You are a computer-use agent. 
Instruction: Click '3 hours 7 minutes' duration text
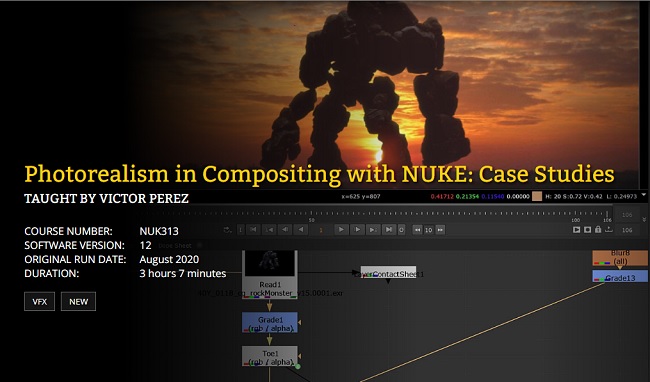[x=183, y=273]
